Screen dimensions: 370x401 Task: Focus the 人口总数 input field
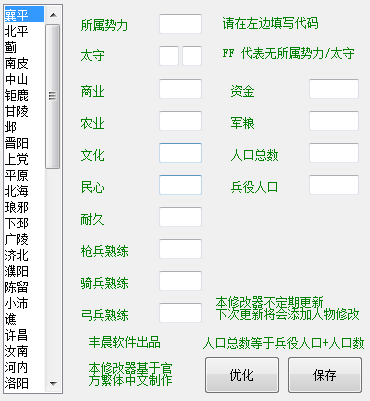[334, 153]
